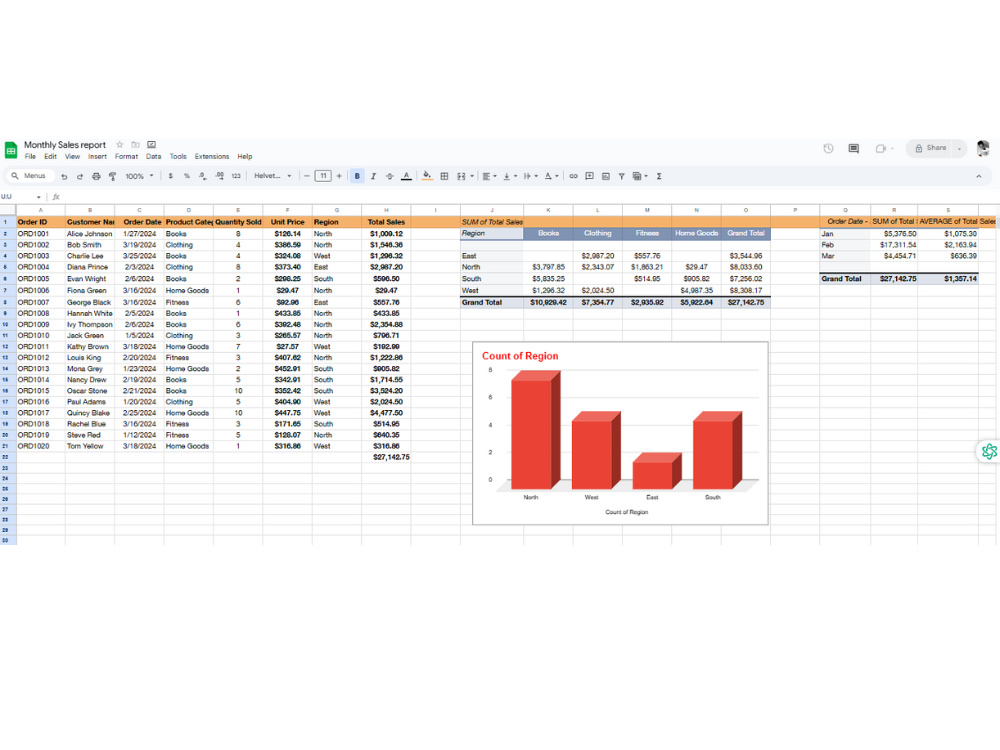
Task: Format as currency with dollar icon
Action: click(170, 176)
